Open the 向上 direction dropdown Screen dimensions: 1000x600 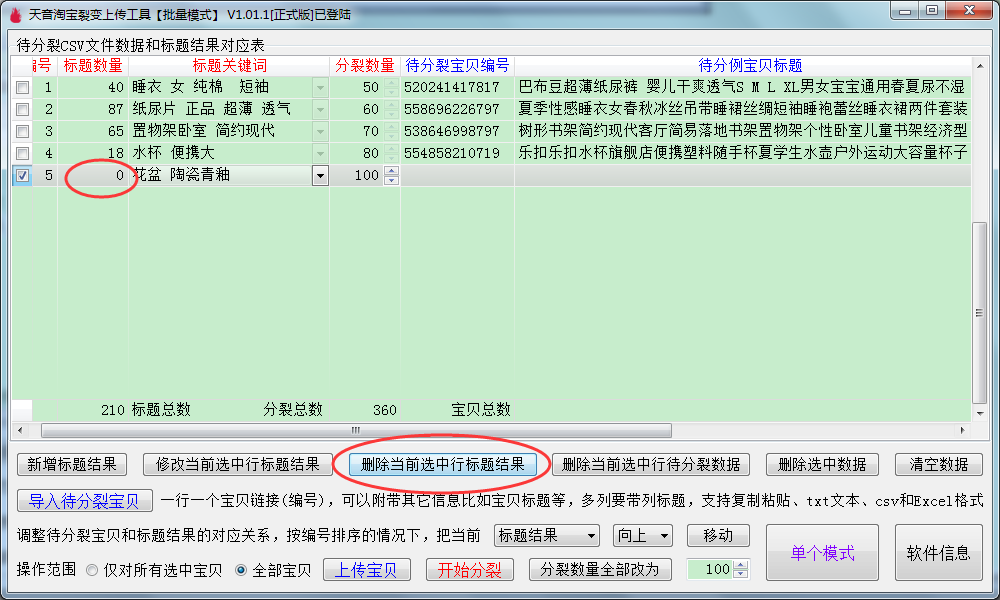pos(664,536)
